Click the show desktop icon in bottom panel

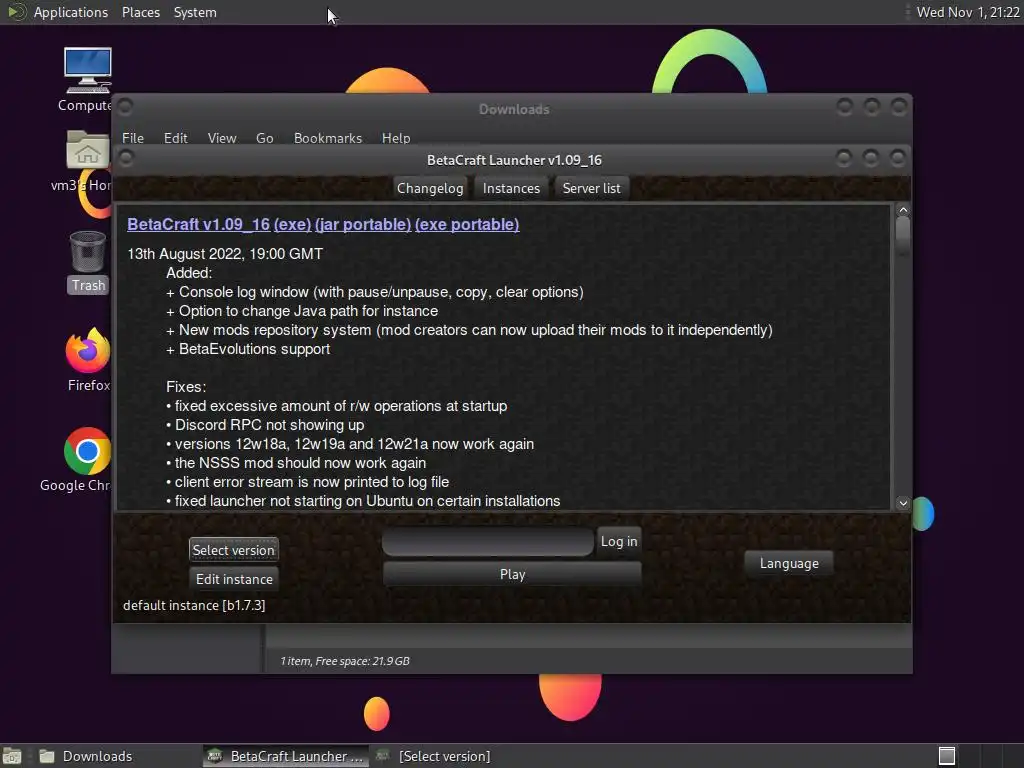pyautogui.click(x=12, y=756)
